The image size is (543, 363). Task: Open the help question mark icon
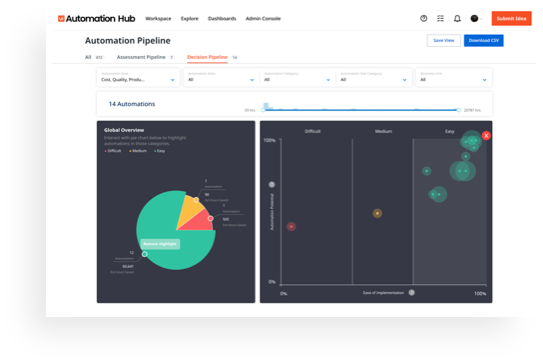[424, 18]
